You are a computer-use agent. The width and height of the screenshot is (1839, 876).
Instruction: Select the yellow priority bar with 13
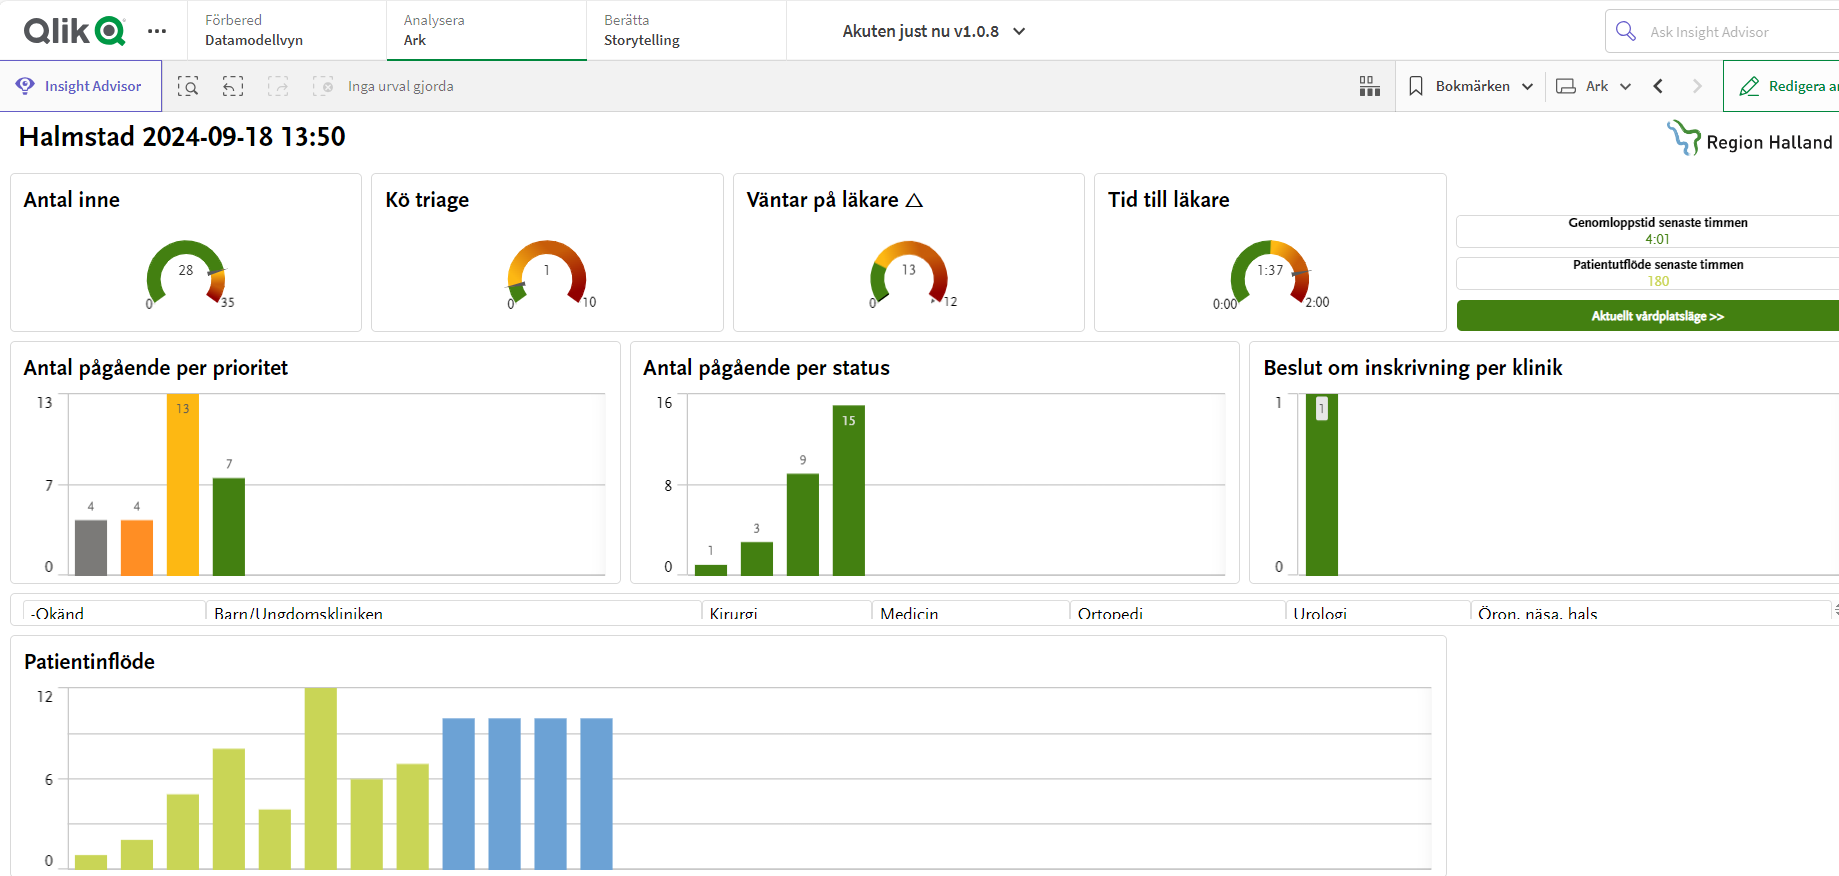click(x=183, y=484)
